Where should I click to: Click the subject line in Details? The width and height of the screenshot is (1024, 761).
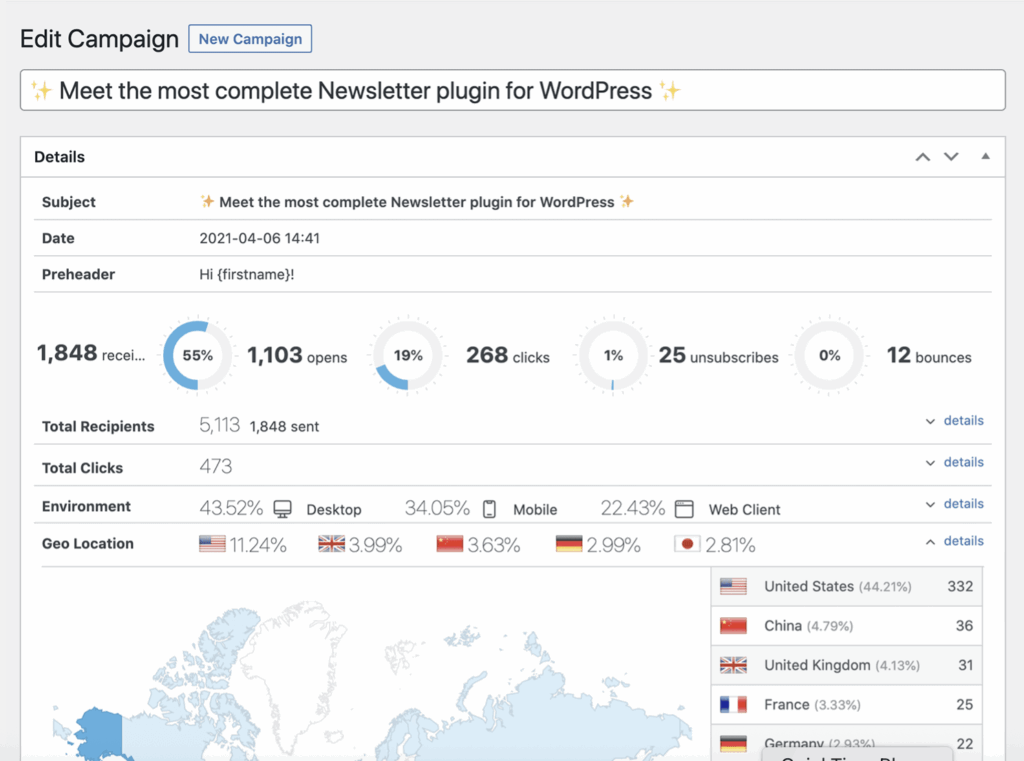tap(417, 202)
